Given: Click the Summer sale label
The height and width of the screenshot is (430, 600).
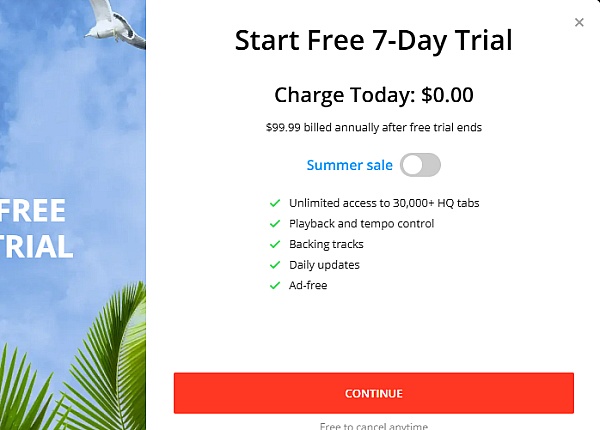Looking at the screenshot, I should (x=349, y=165).
